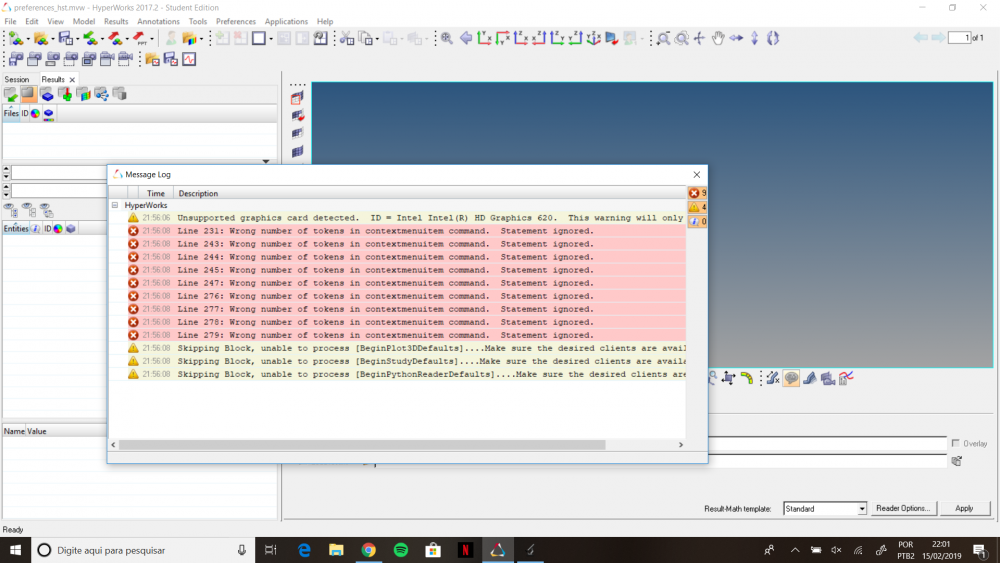
Task: Open Spotify from the taskbar
Action: 401,550
